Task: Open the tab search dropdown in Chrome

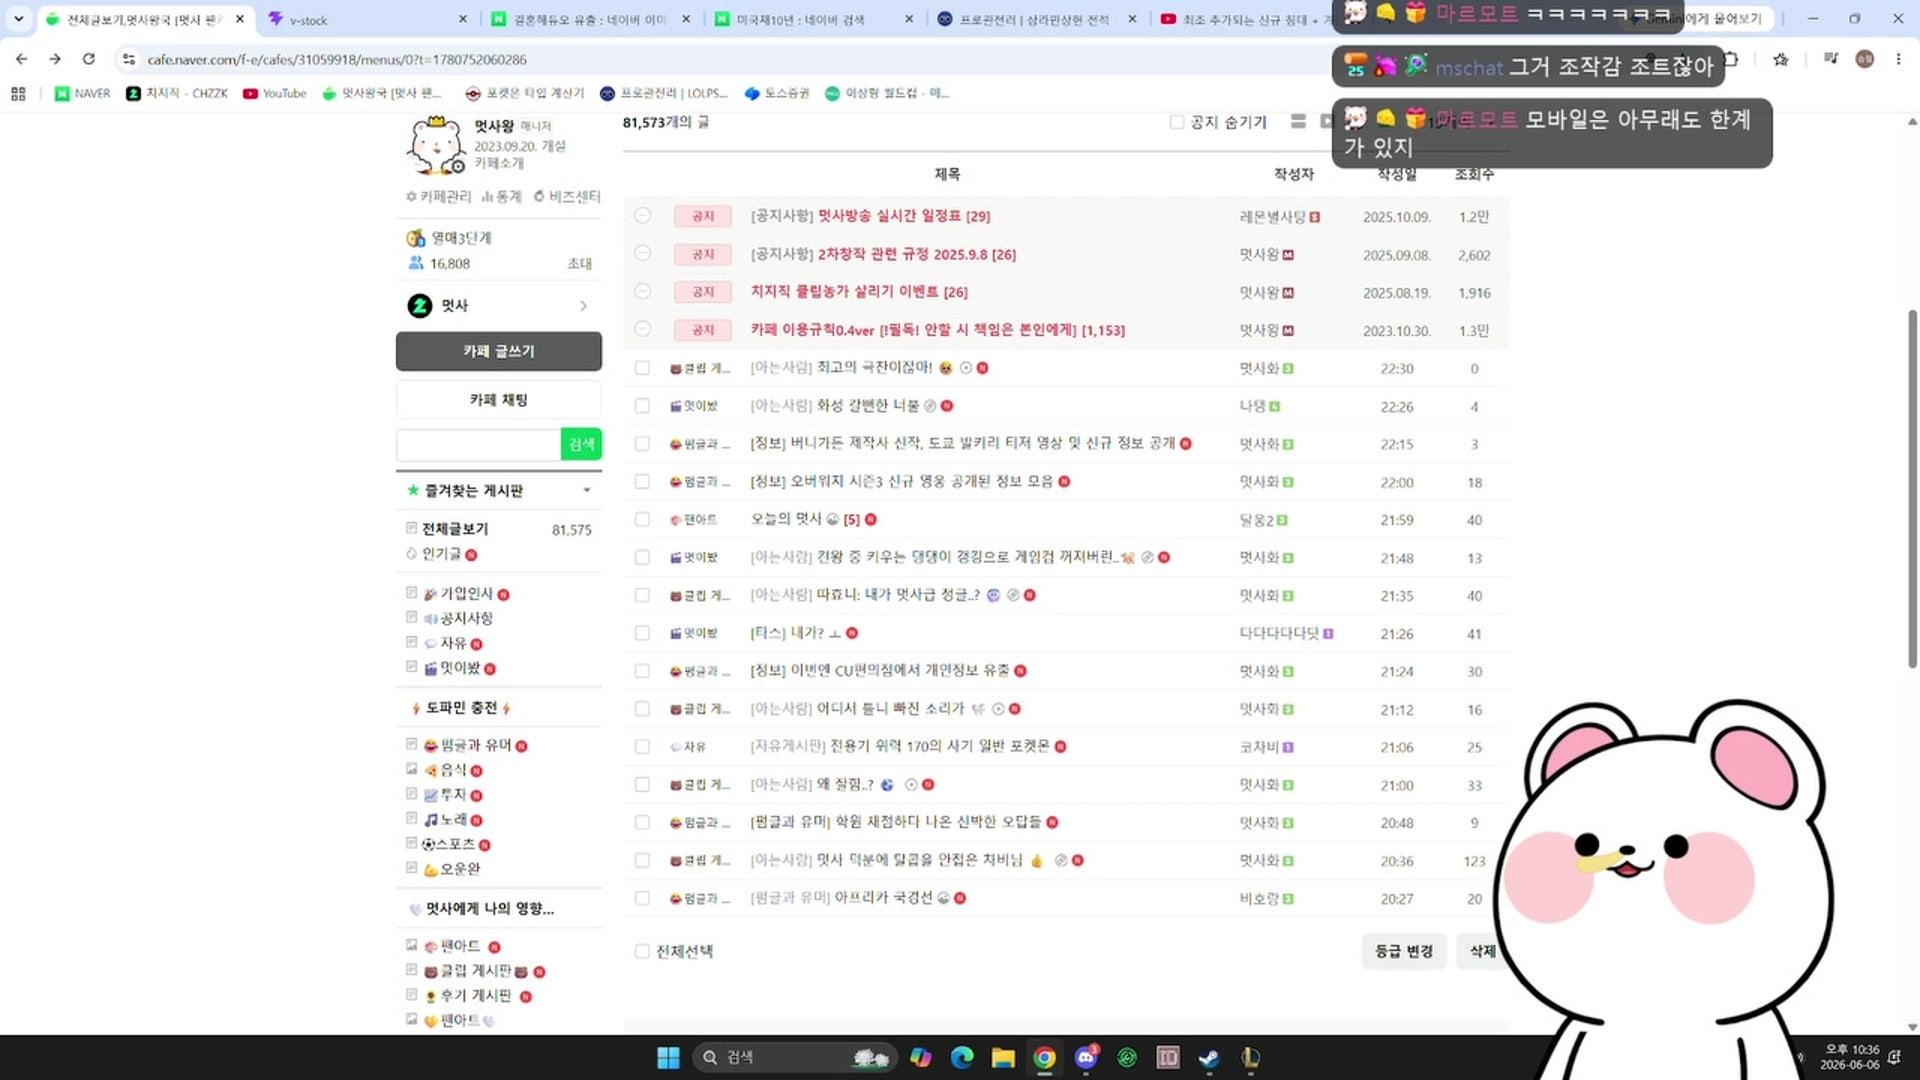Action: pos(18,19)
